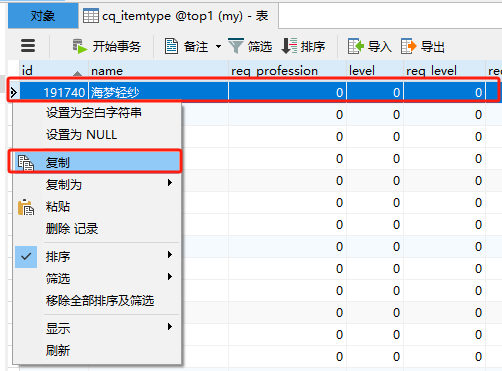This screenshot has width=502, height=371.
Task: Click the level column header
Action: point(375,70)
